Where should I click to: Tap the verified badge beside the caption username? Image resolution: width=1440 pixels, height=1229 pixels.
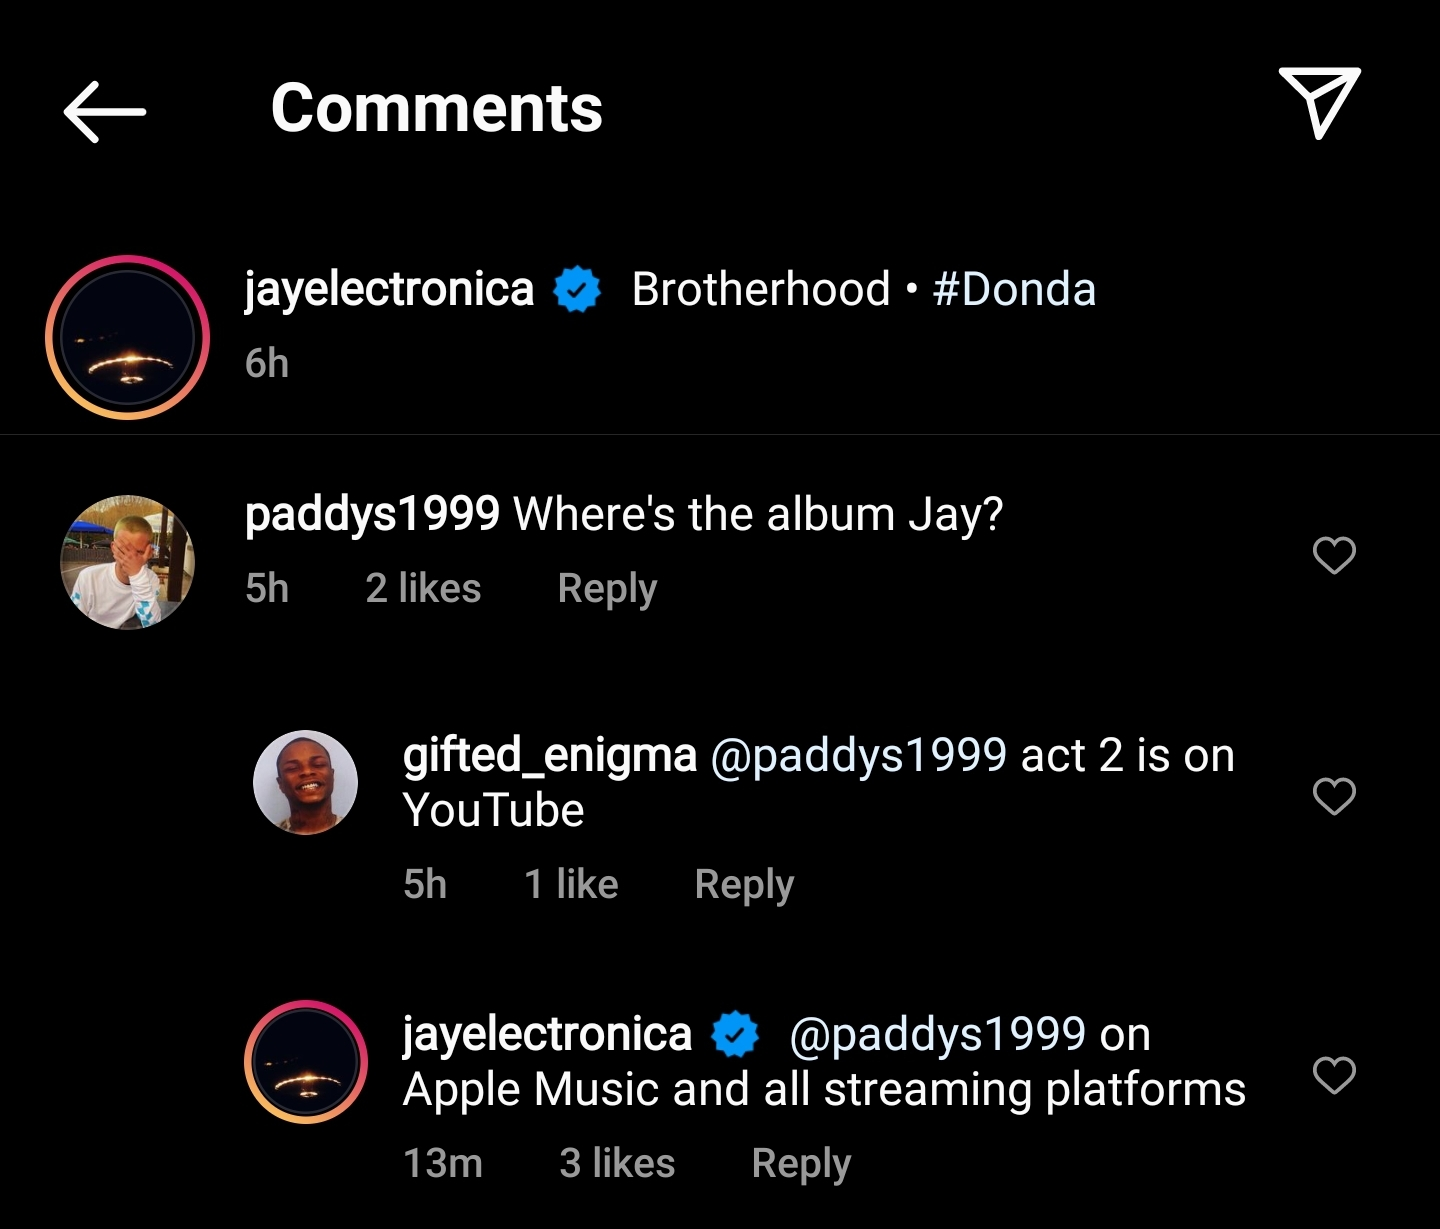[x=577, y=290]
